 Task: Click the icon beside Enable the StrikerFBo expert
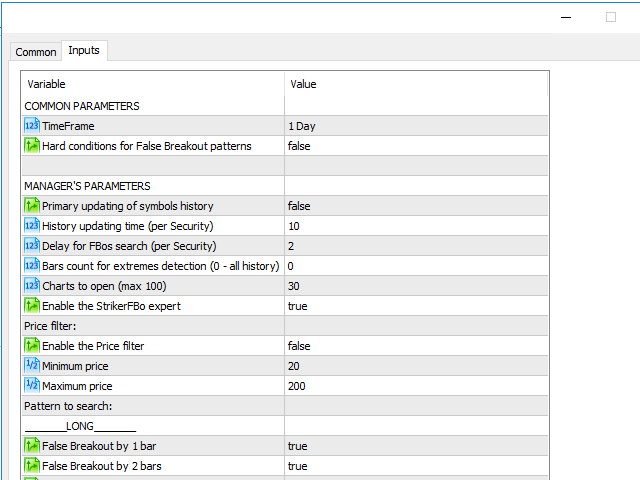(32, 306)
